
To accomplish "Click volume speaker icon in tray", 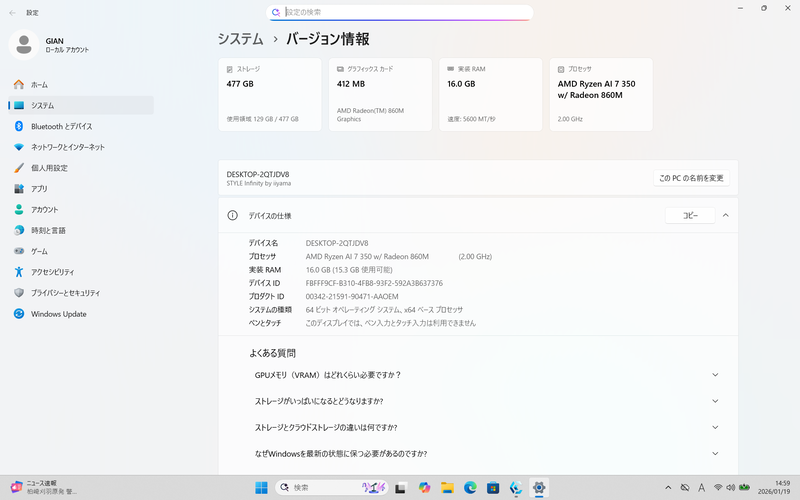I will point(731,488).
